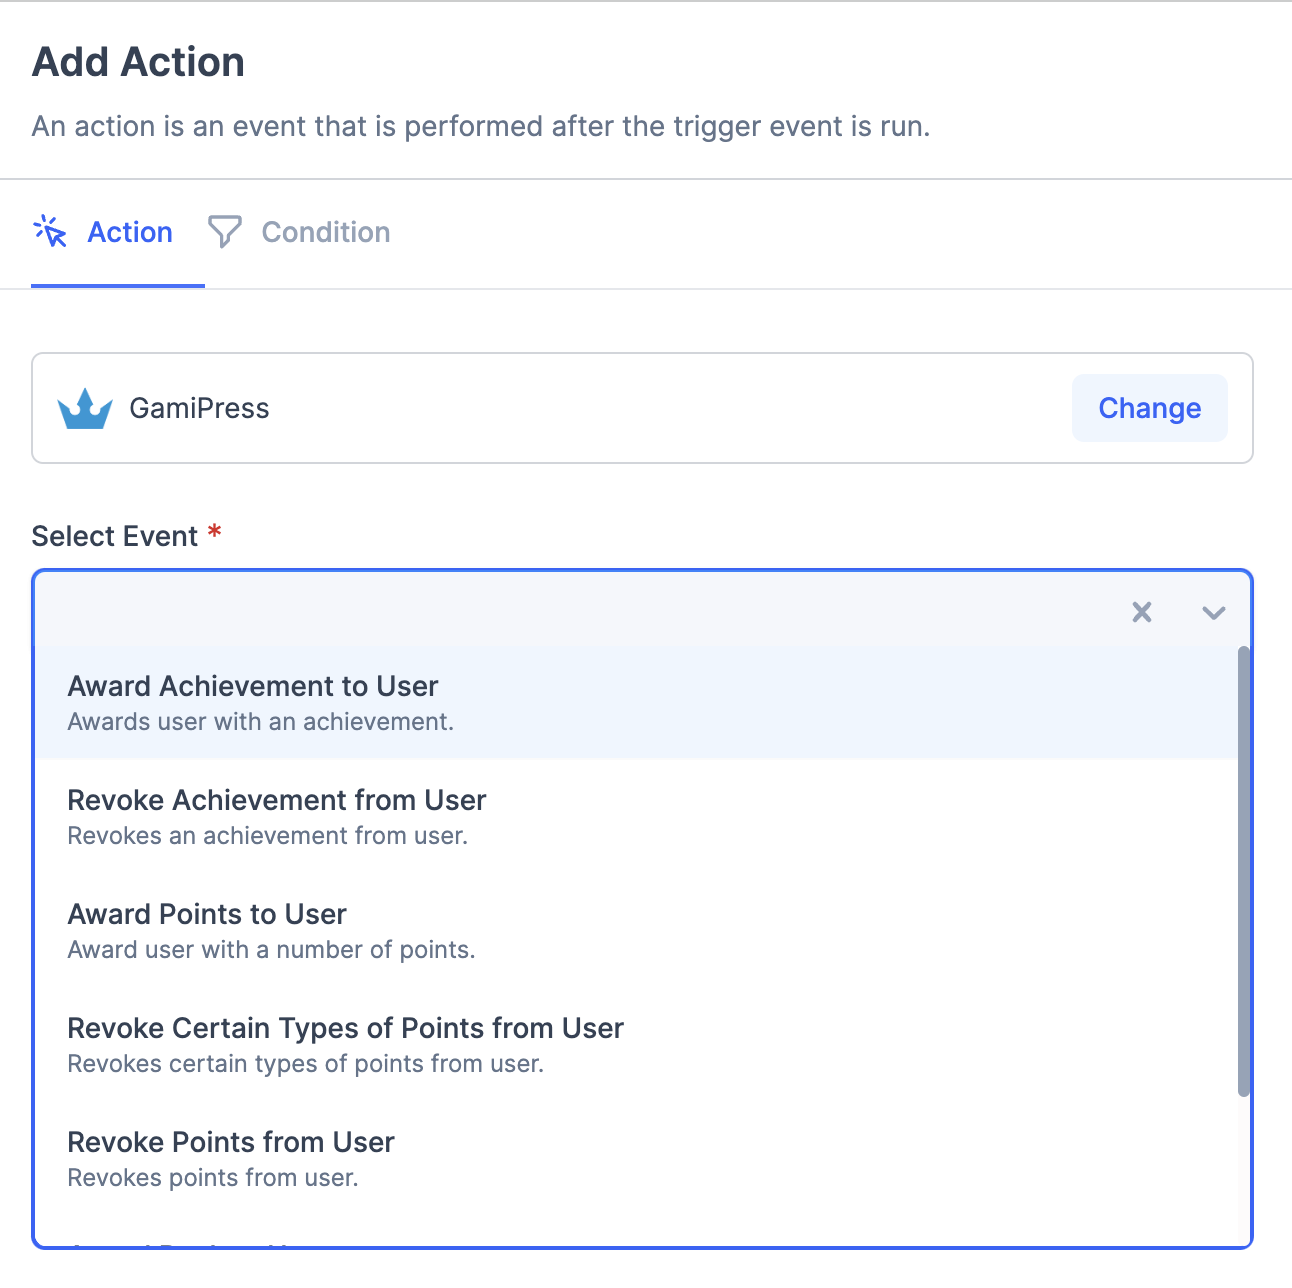Click the GamiPress crown logo
The image size is (1292, 1288).
pos(85,408)
